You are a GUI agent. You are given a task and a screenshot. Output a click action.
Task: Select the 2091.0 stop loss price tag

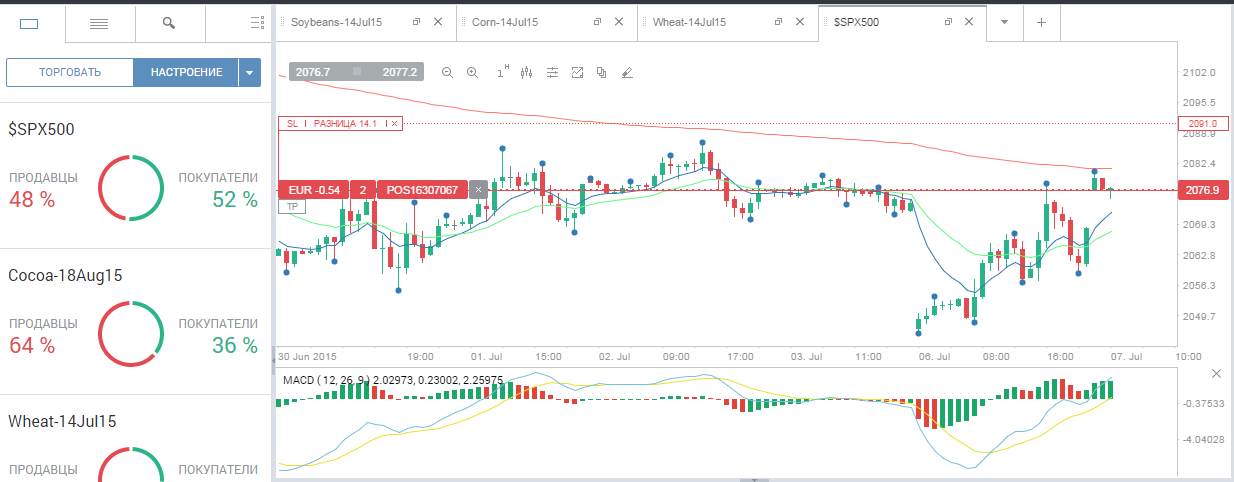click(1201, 123)
